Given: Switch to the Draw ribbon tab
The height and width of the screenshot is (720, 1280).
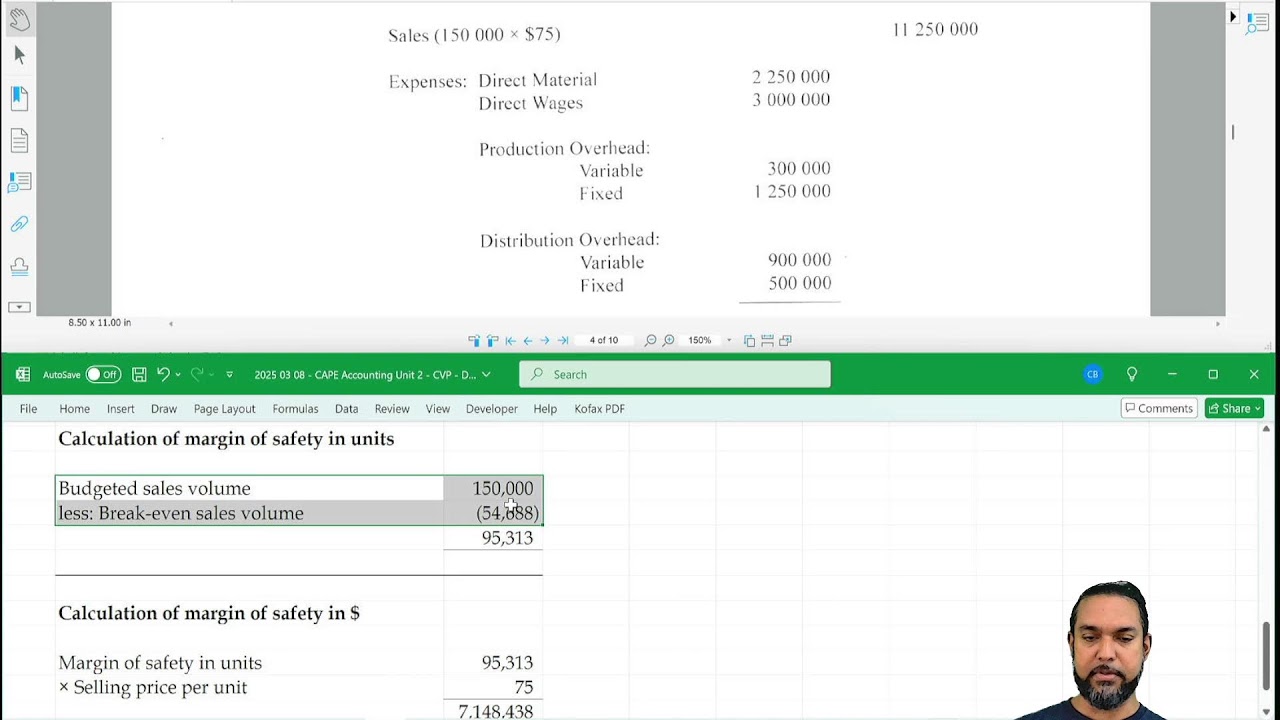Looking at the screenshot, I should 164,409.
